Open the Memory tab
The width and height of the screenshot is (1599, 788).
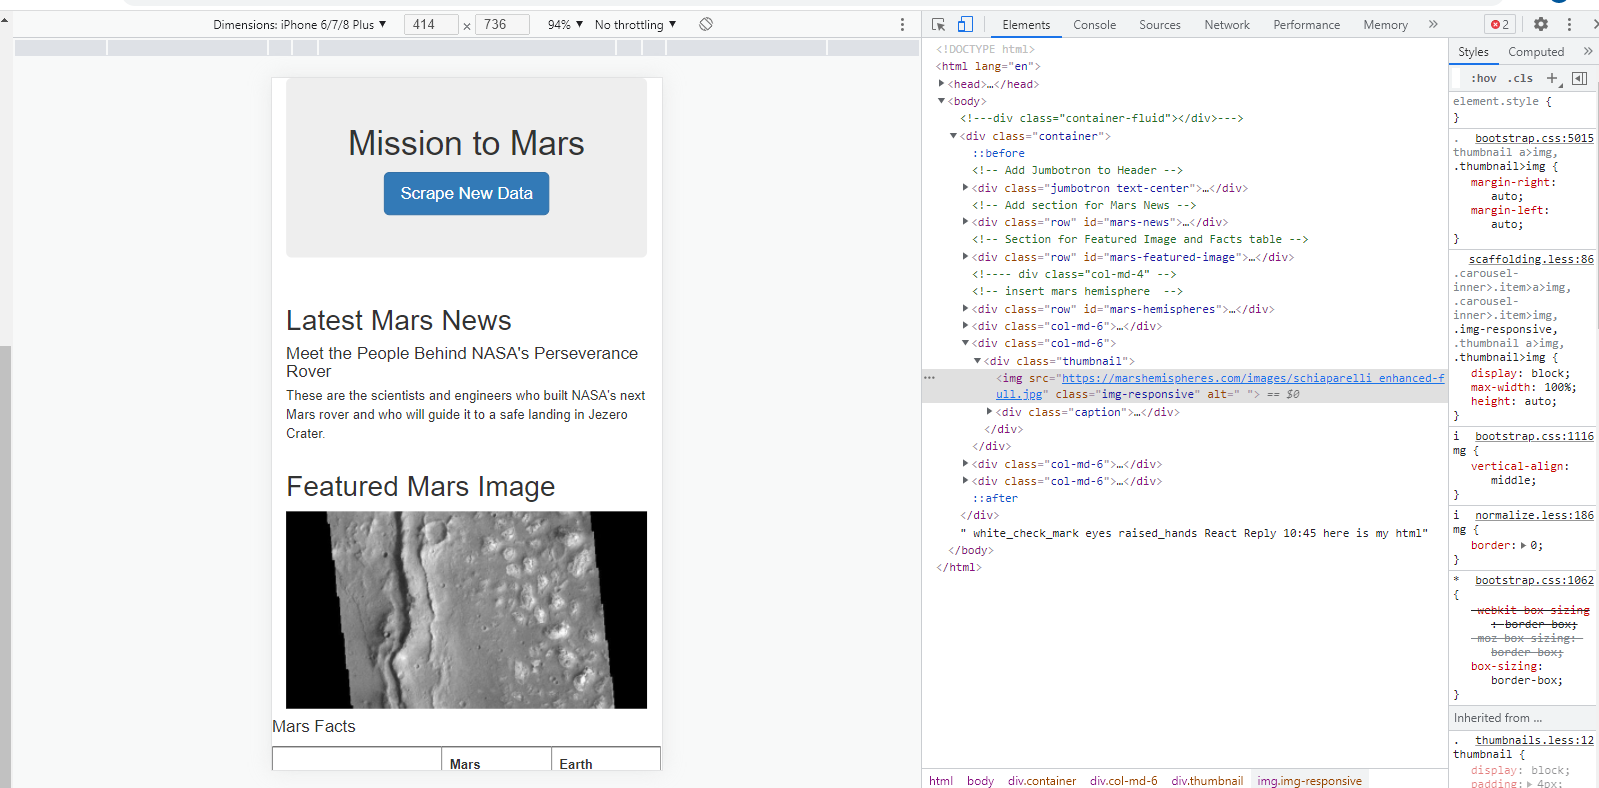pos(1385,25)
